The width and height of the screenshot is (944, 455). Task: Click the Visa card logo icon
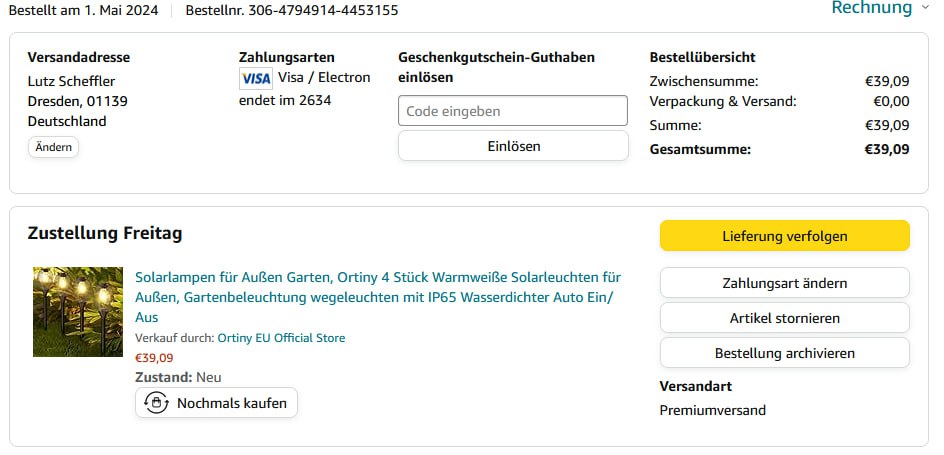pyautogui.click(x=257, y=78)
